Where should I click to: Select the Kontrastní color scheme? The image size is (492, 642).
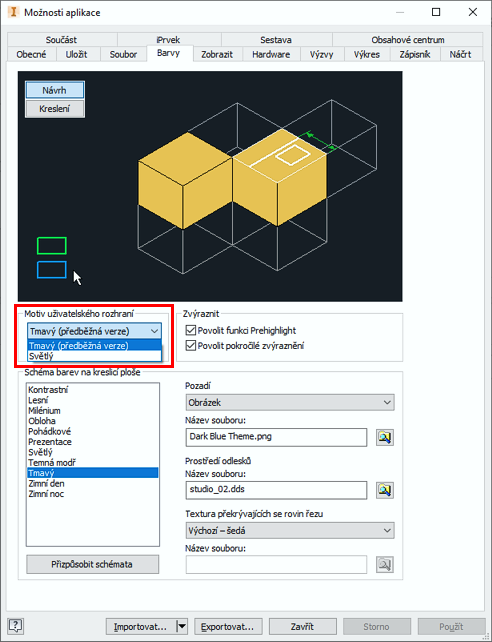click(x=92, y=389)
